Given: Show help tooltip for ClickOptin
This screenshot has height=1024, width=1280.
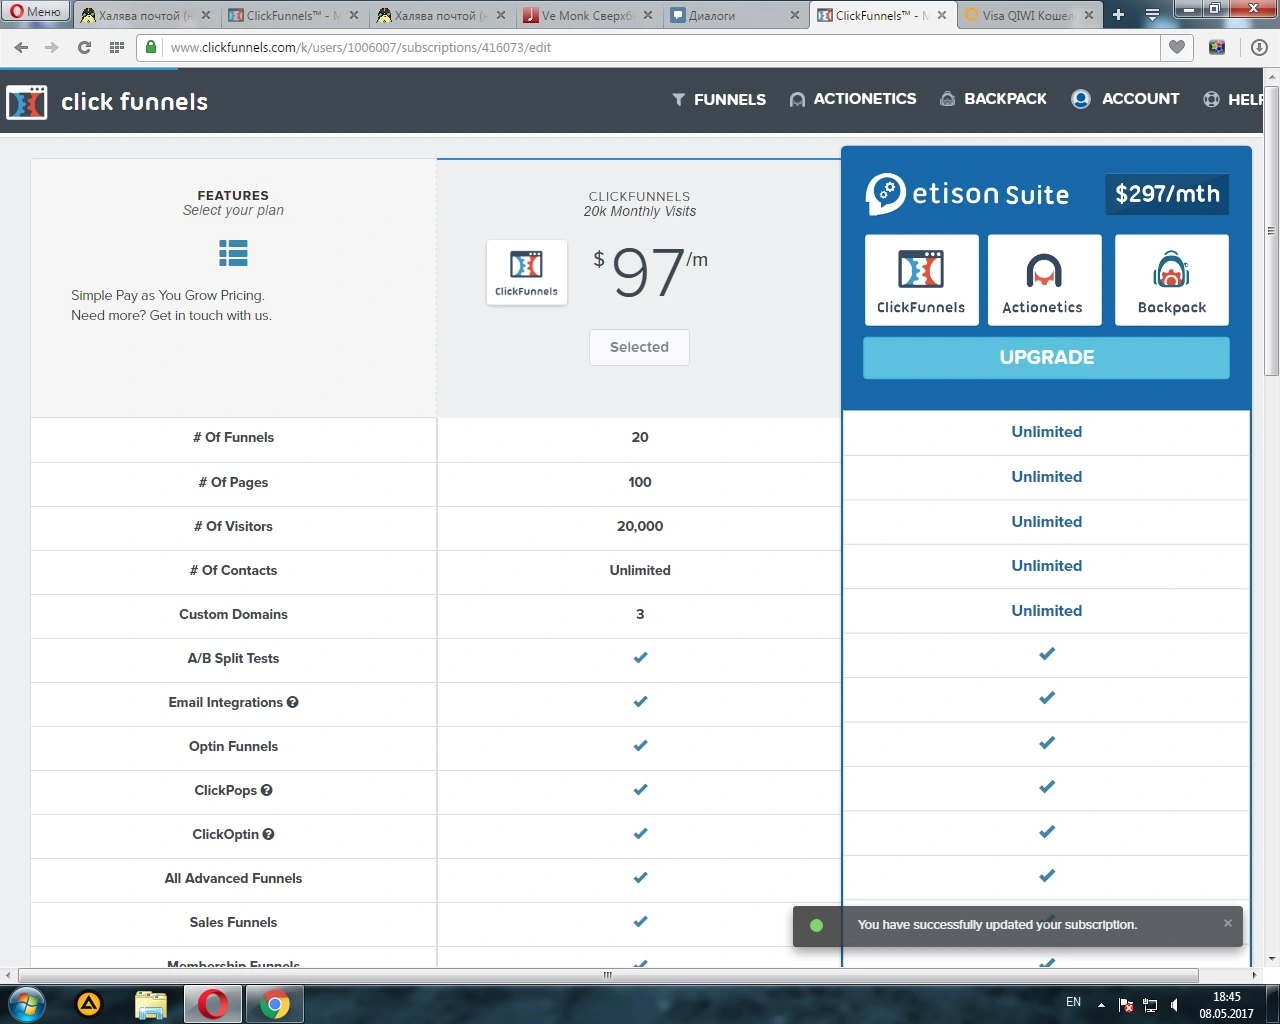Looking at the screenshot, I should (x=268, y=834).
